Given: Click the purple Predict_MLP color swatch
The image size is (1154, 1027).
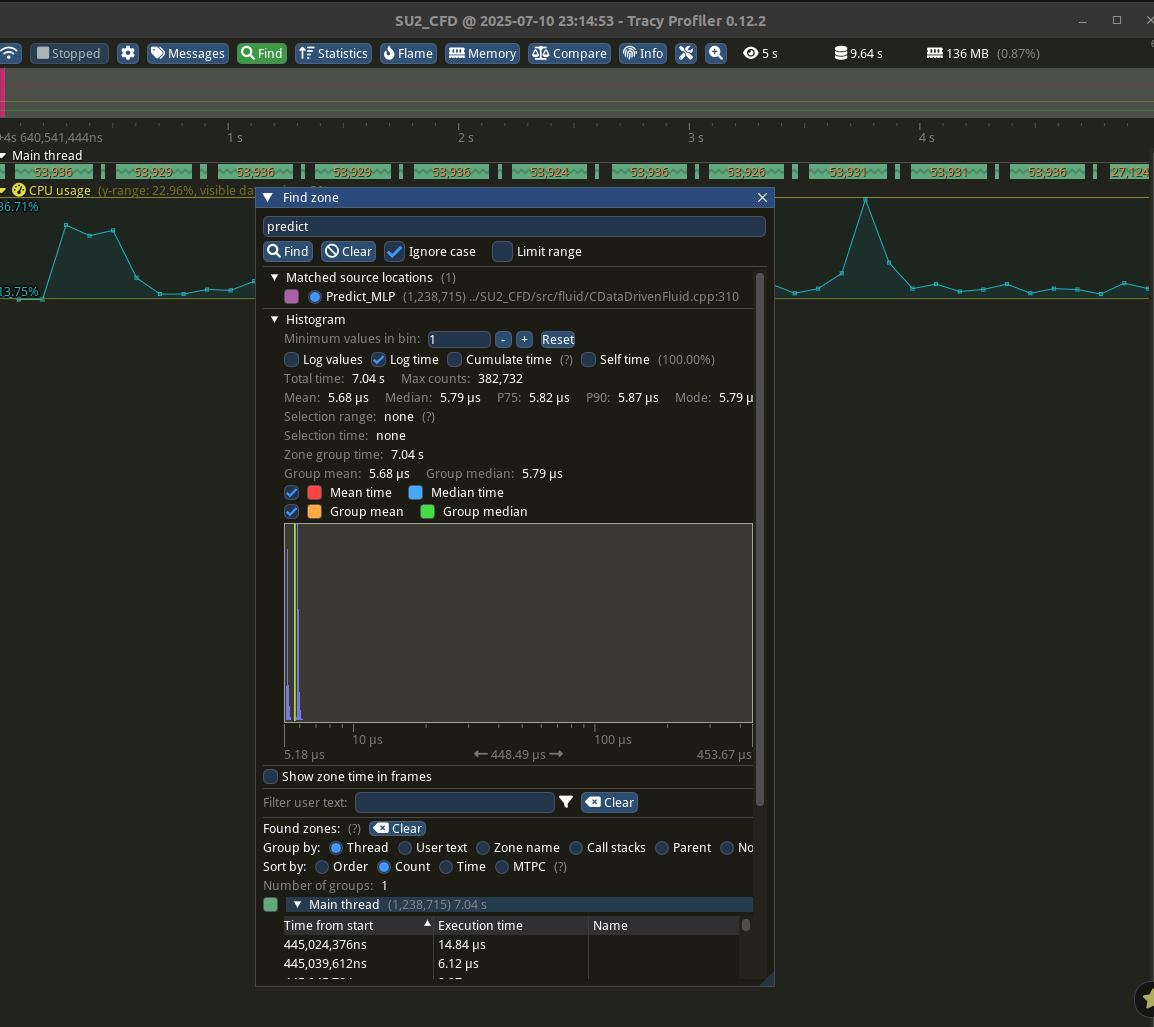Looking at the screenshot, I should click(x=291, y=297).
